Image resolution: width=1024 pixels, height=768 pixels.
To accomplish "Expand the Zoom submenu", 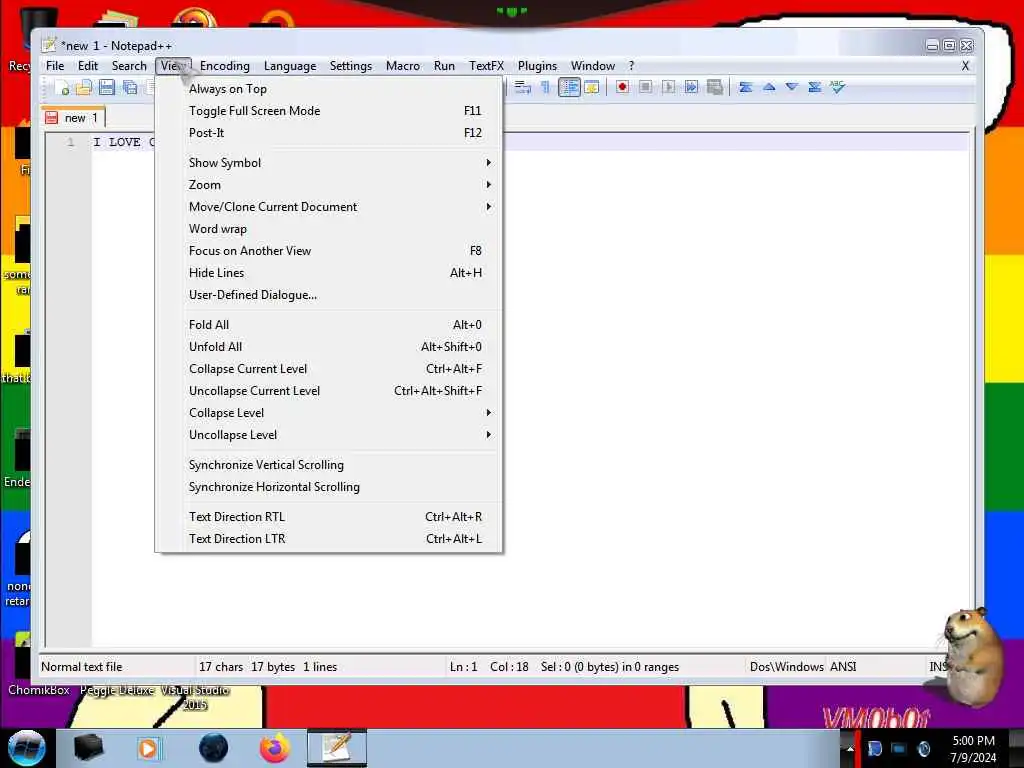I will (x=329, y=185).
